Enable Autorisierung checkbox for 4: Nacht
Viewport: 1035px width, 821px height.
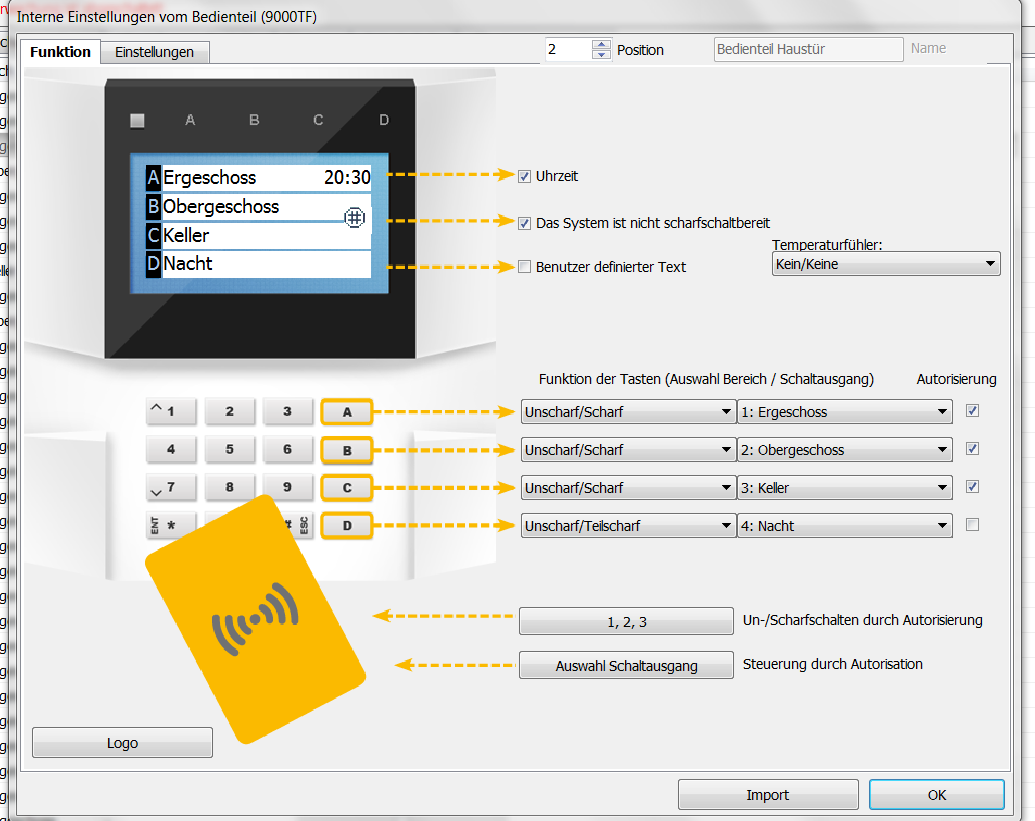click(973, 525)
